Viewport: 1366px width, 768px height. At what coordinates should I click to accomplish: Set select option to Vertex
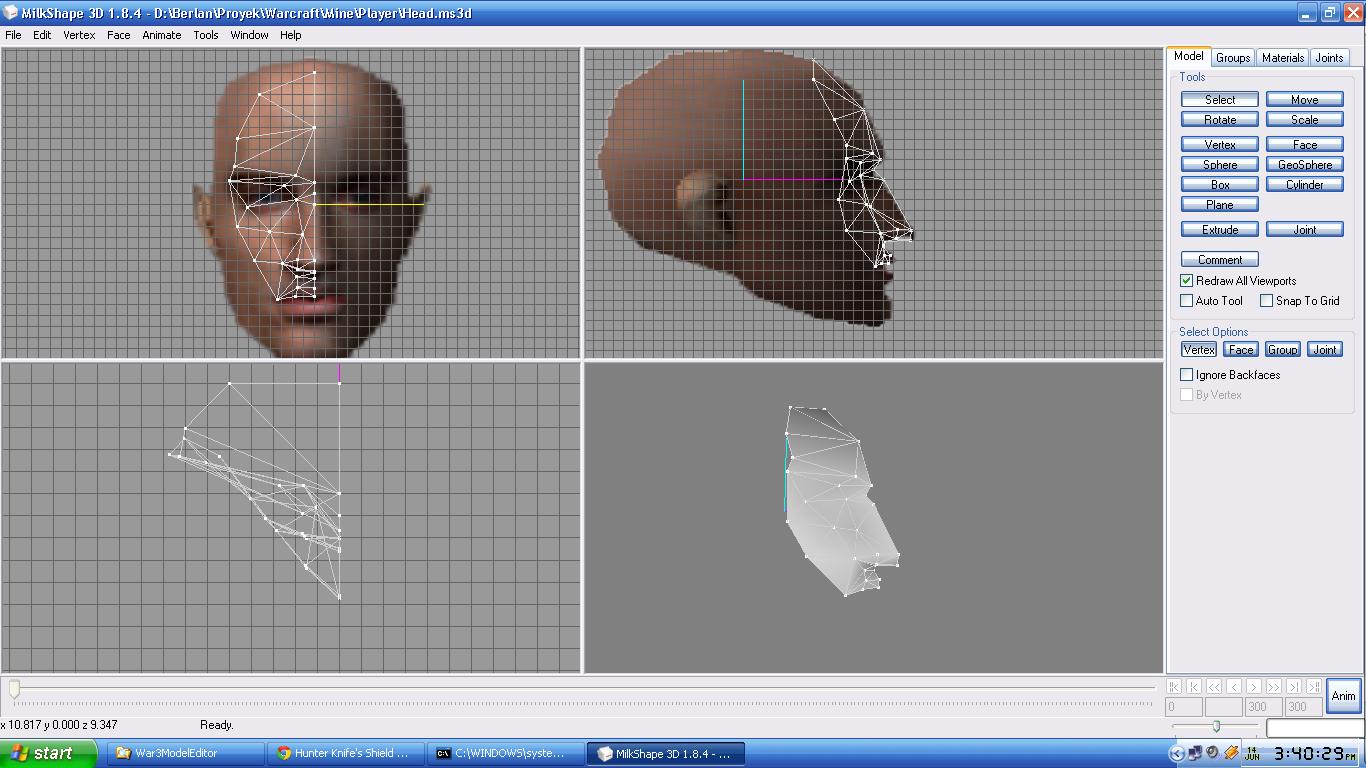(1198, 349)
